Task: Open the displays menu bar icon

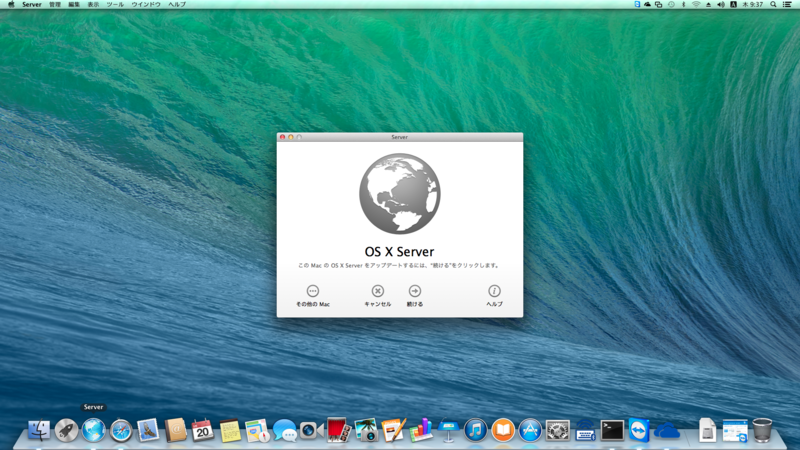Action: (x=659, y=4)
